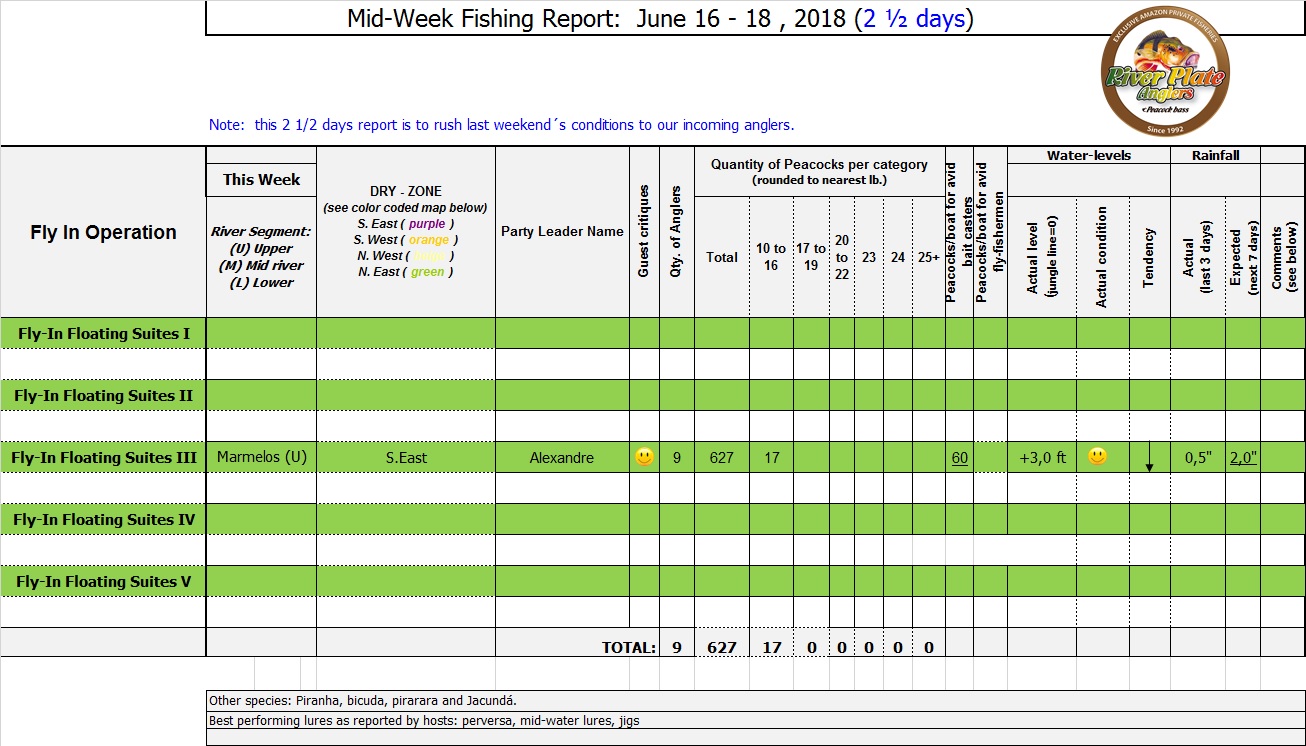The width and height of the screenshot is (1306, 746).
Task: Click the Other species notes row
Action: point(362,701)
